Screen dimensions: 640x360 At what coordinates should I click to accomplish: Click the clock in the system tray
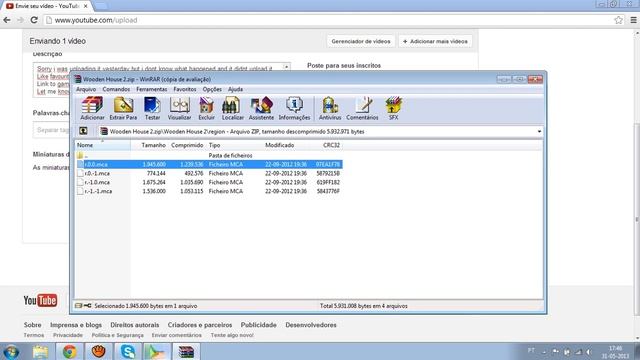click(x=615, y=352)
